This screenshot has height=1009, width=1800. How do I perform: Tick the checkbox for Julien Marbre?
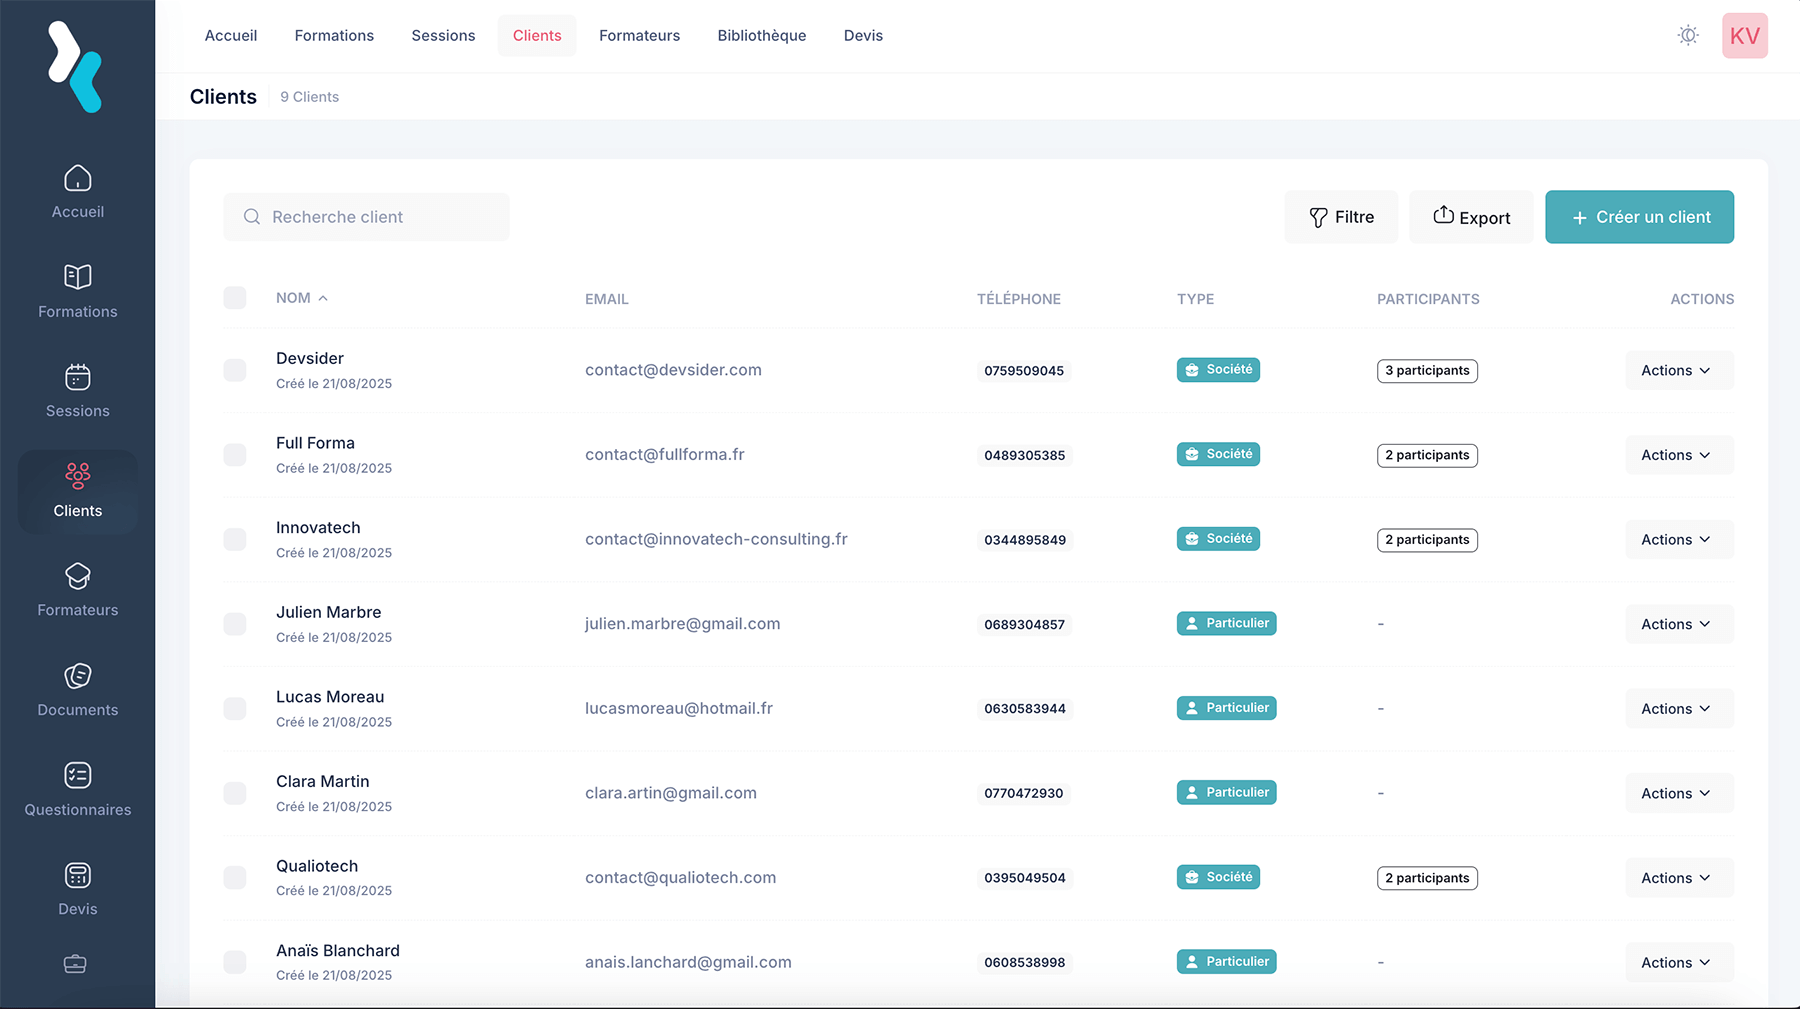pyautogui.click(x=235, y=624)
